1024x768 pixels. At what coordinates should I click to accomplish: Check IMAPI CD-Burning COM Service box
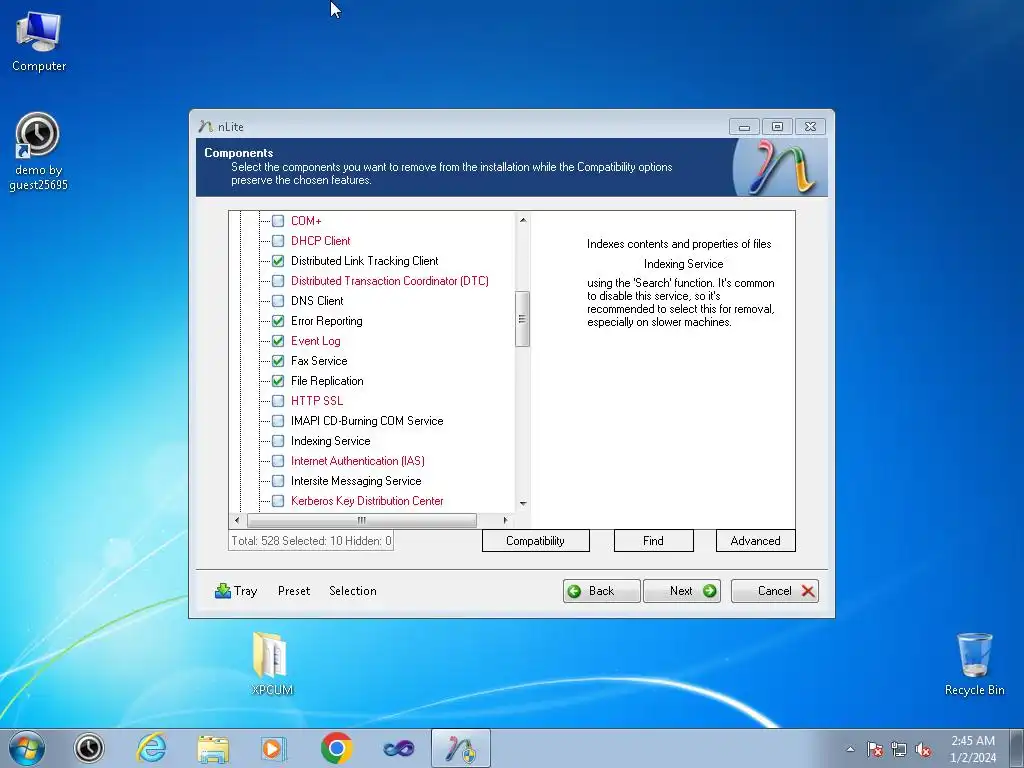(278, 421)
